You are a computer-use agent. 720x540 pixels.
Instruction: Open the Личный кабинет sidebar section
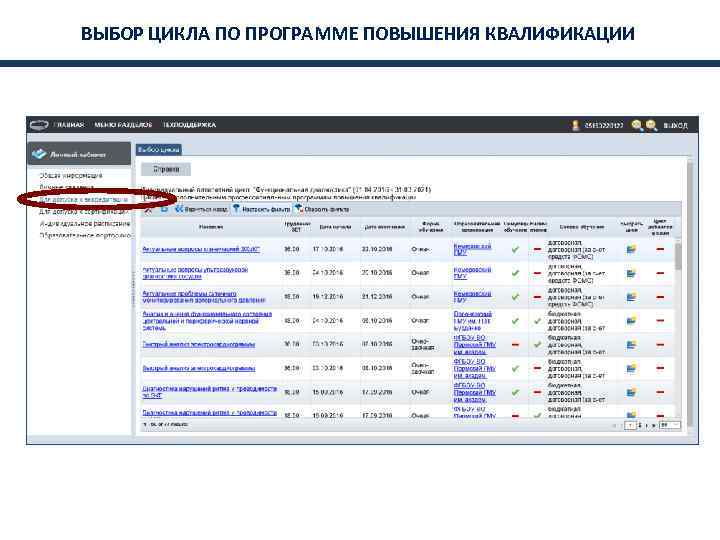(79, 154)
